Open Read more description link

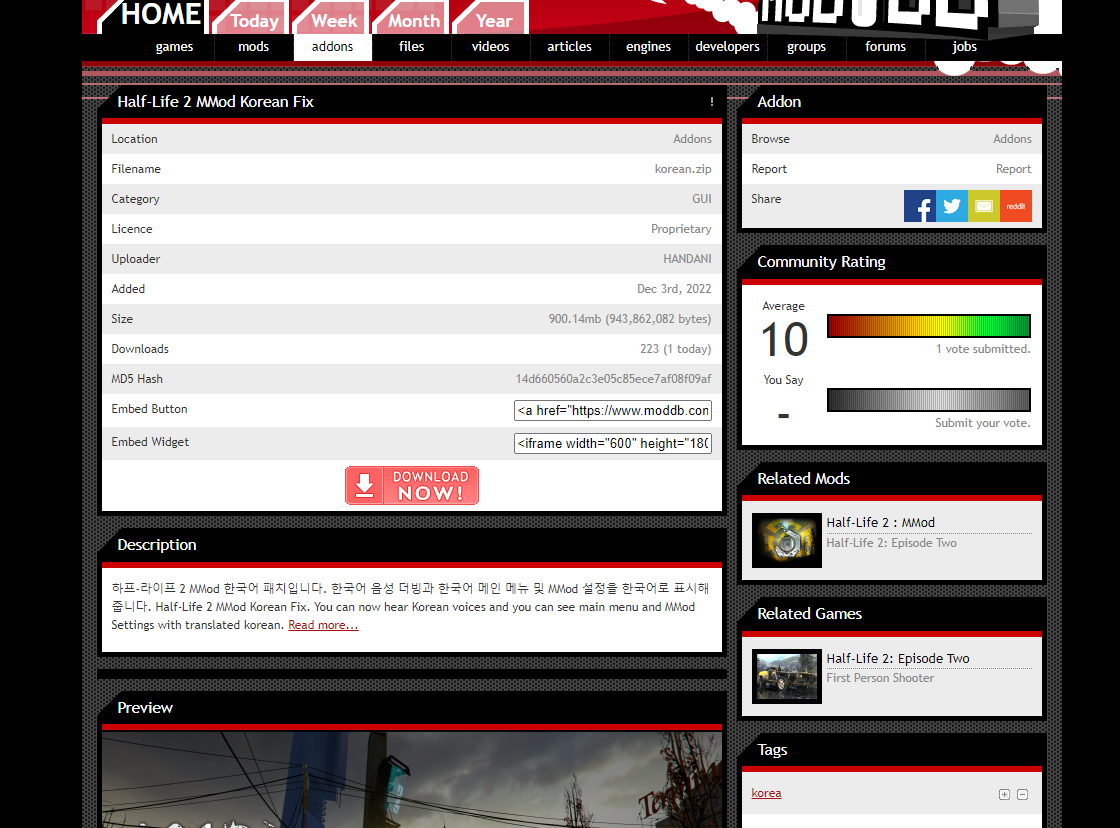point(323,625)
